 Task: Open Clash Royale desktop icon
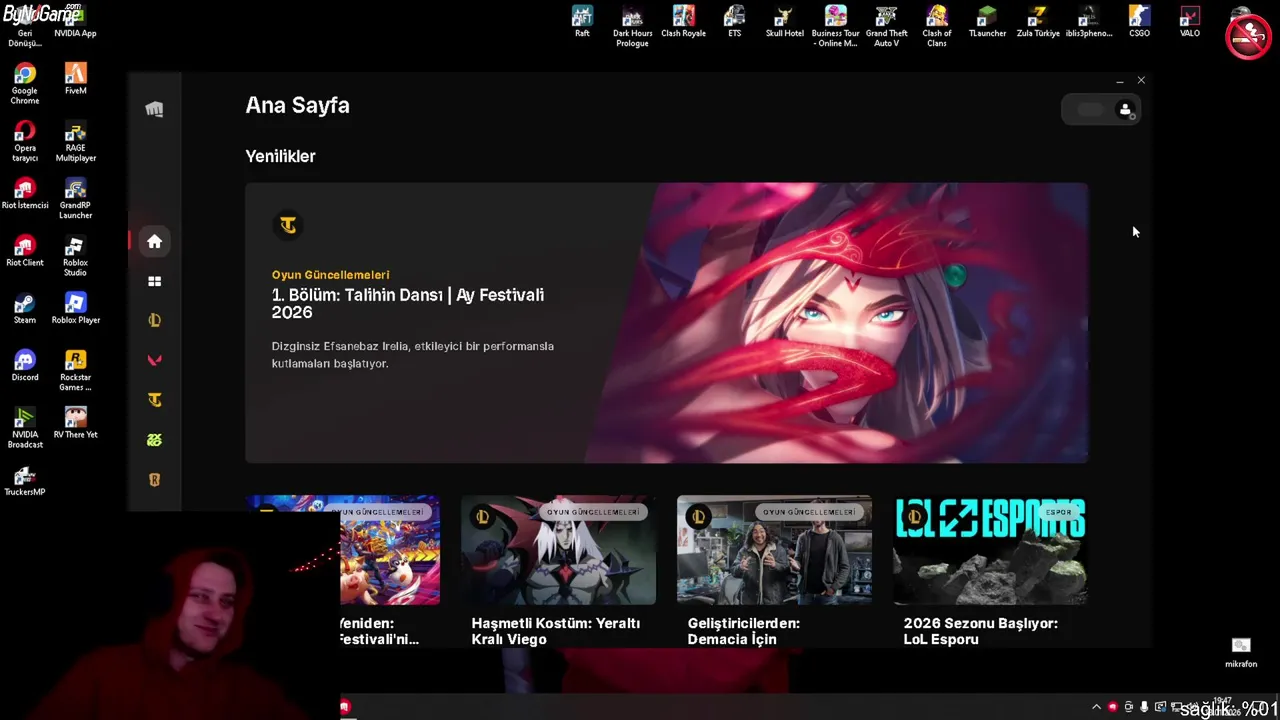[683, 21]
